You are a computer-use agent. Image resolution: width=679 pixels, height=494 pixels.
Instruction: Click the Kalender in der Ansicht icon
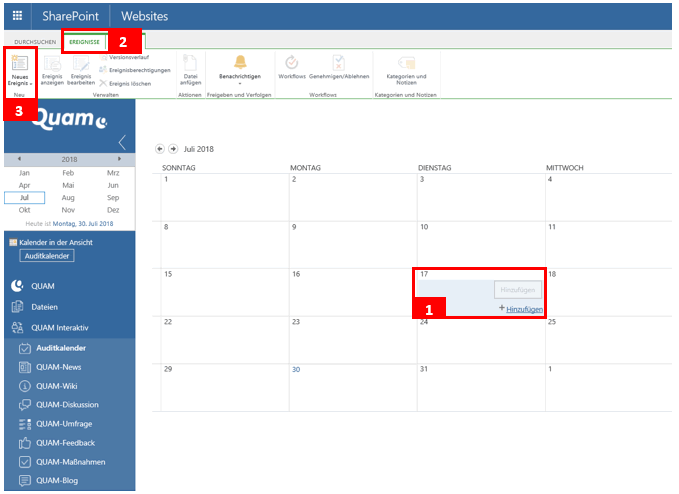point(13,242)
